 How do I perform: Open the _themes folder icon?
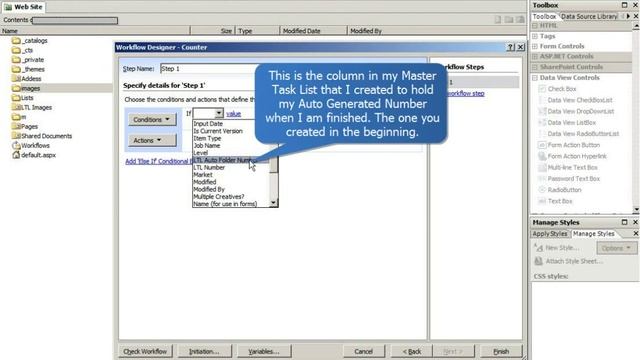click(16, 69)
